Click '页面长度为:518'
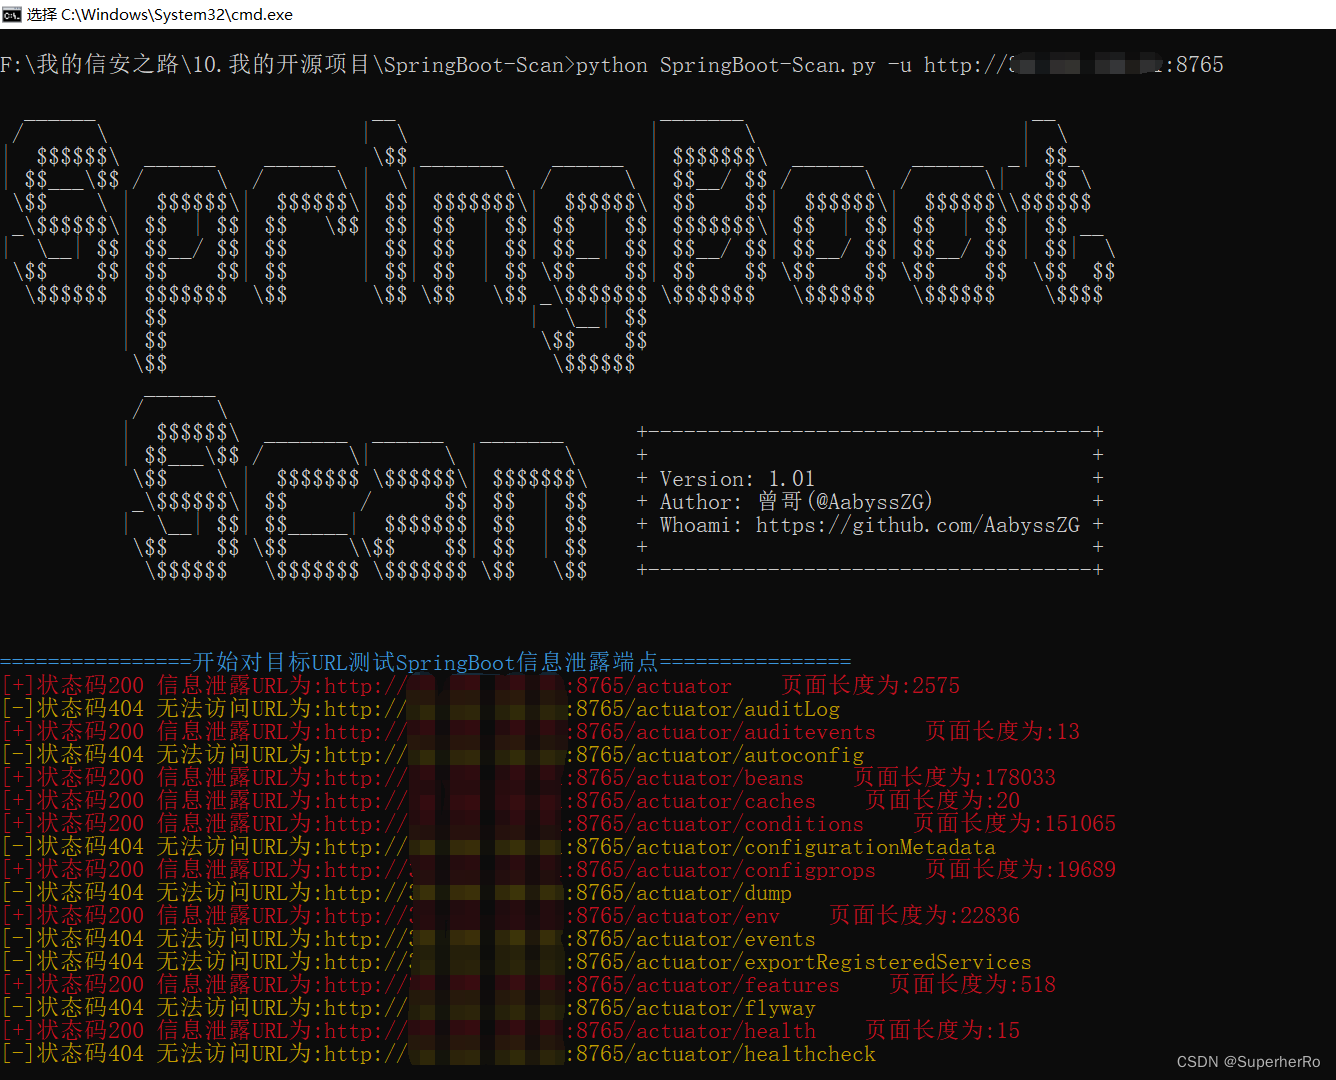The height and width of the screenshot is (1080, 1336). click(x=972, y=985)
